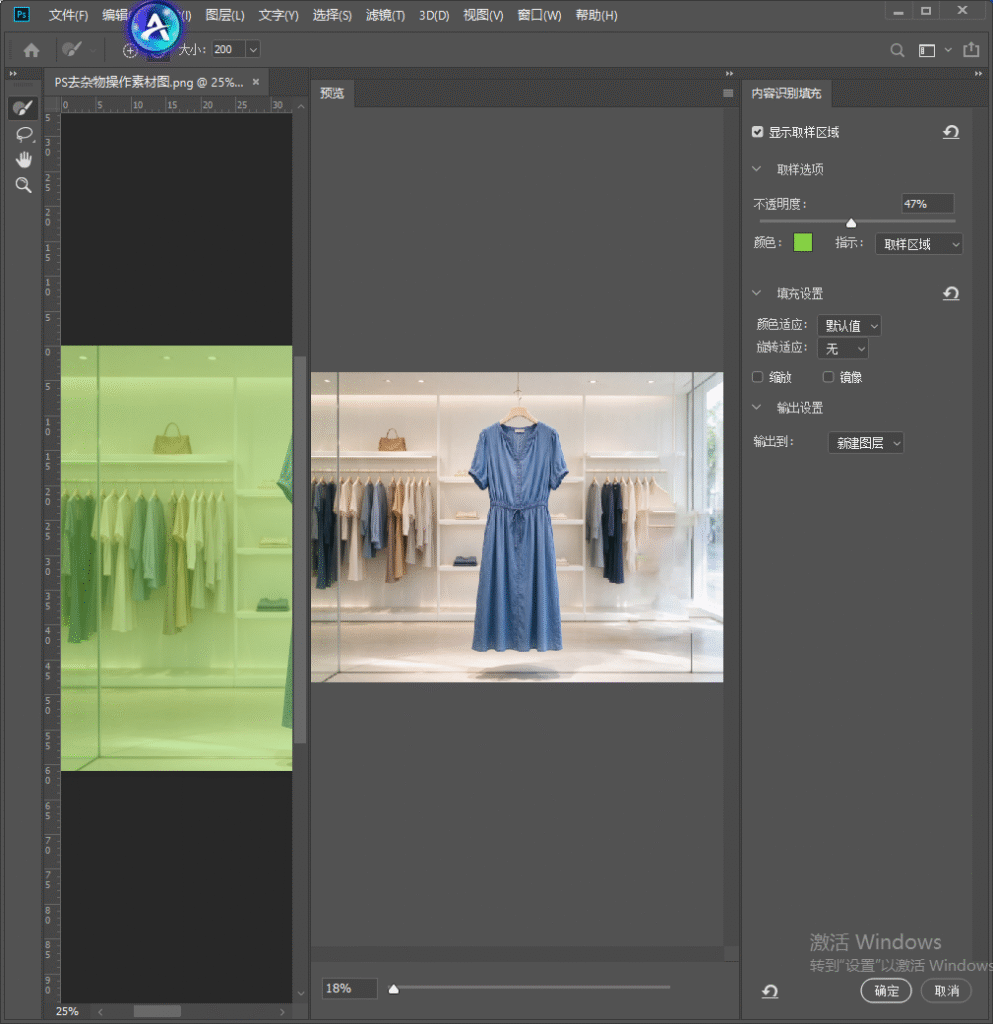993x1024 pixels.
Task: Reset sampling options with top reset icon
Action: tap(951, 132)
